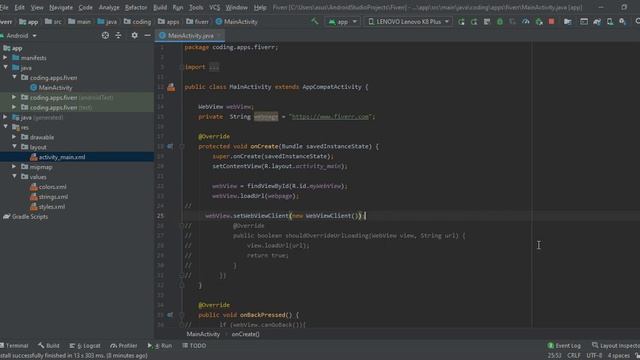
Task: Hide the project panel with minus icon
Action: click(x=147, y=36)
